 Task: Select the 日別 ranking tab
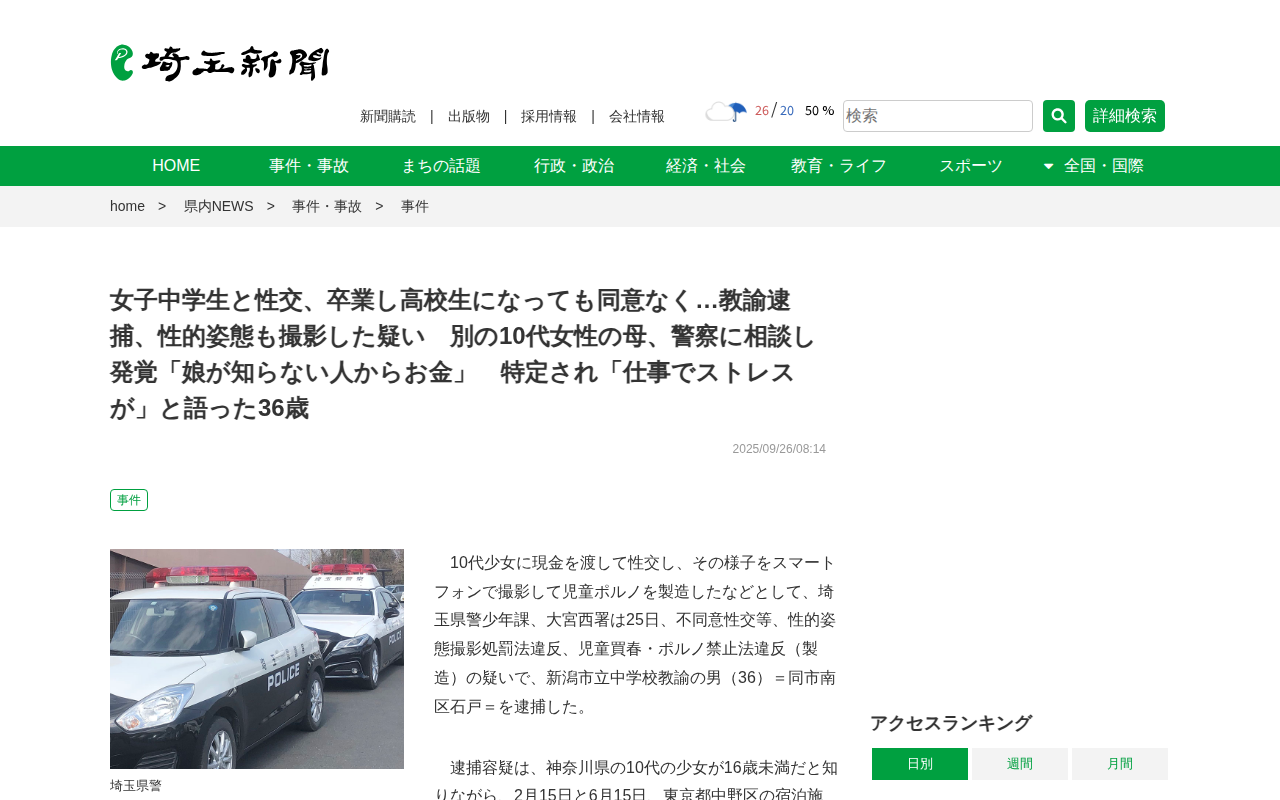coord(920,764)
